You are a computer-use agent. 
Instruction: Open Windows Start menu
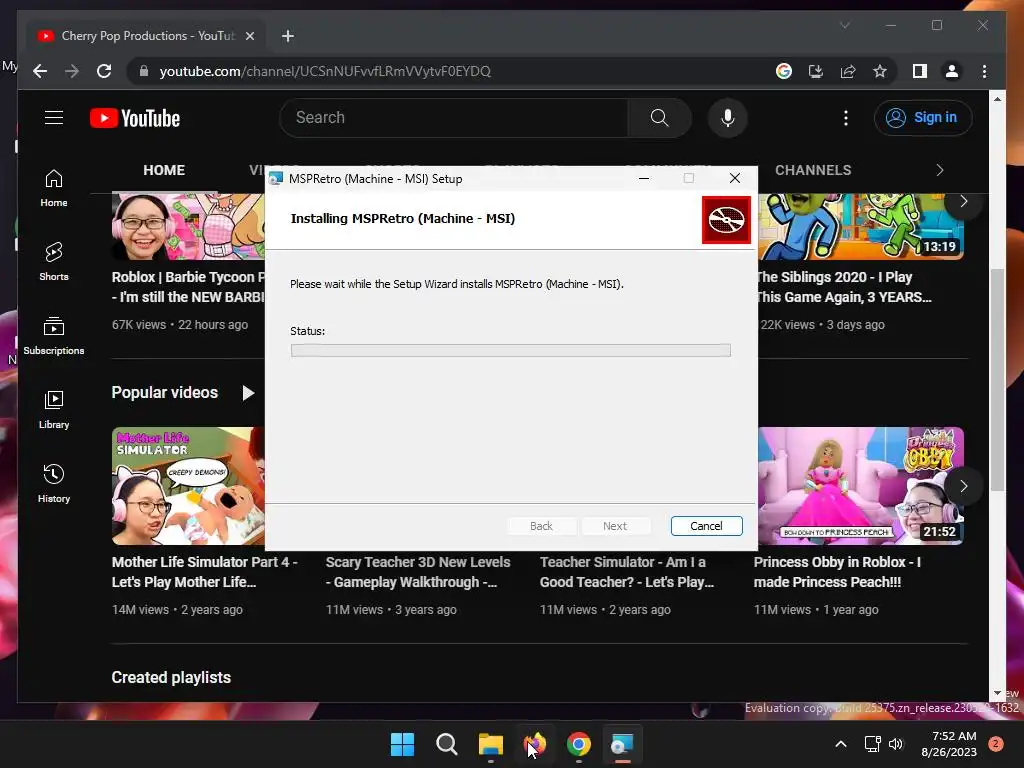point(402,744)
